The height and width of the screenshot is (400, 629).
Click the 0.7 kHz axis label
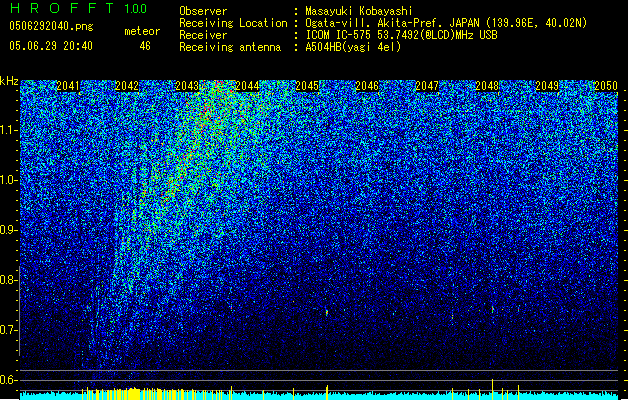8,330
